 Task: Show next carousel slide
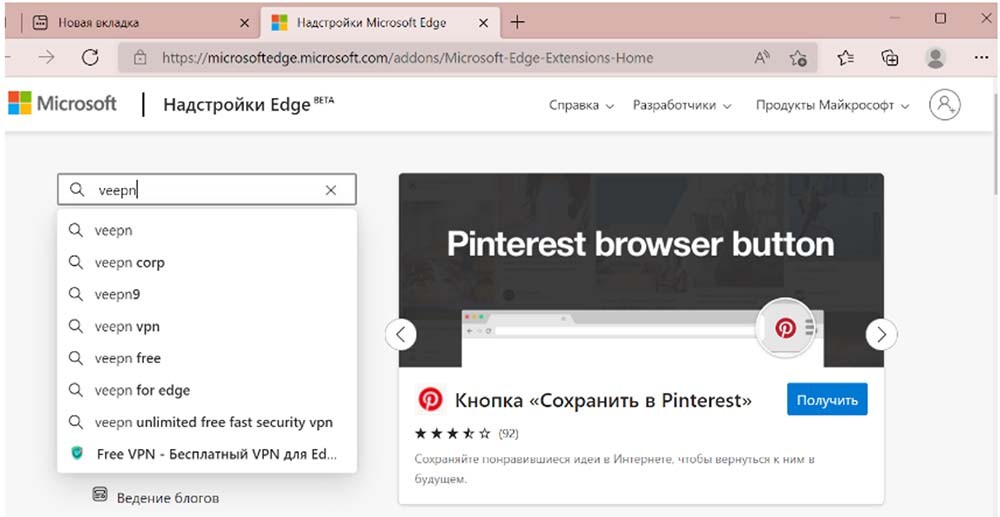(881, 334)
